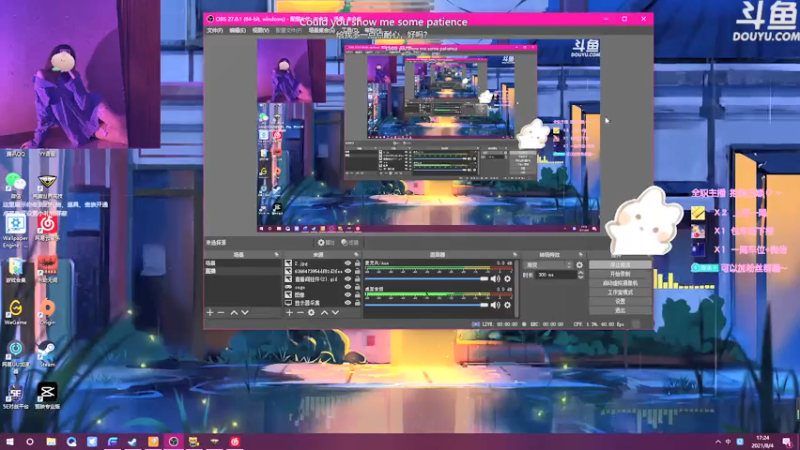
Task: Open the 文件(F) menu
Action: pyautogui.click(x=215, y=31)
